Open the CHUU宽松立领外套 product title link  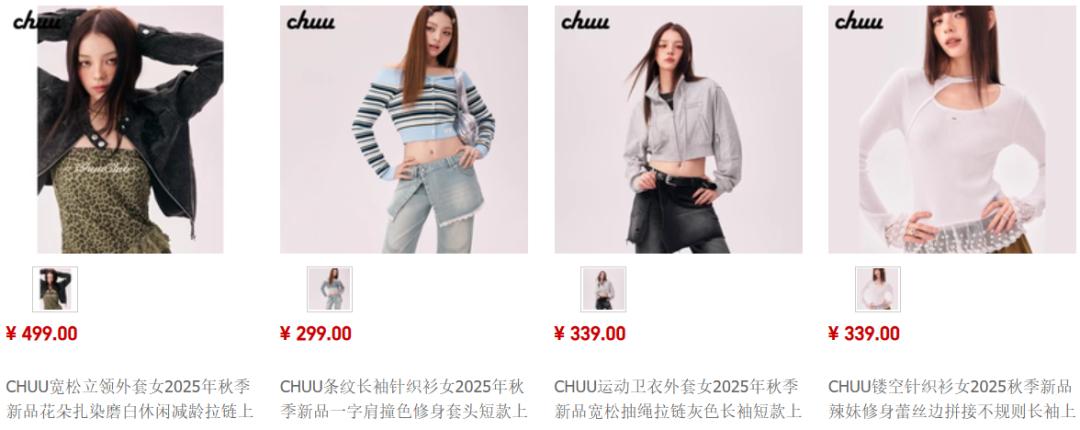pyautogui.click(x=129, y=399)
